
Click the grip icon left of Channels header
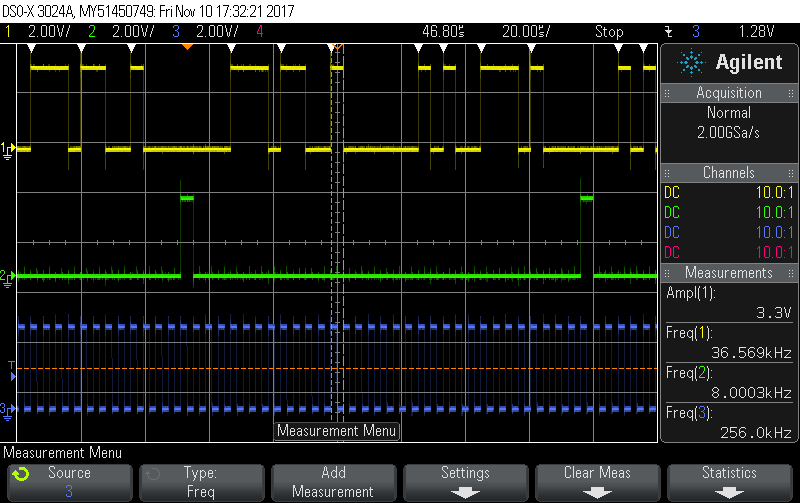point(667,173)
